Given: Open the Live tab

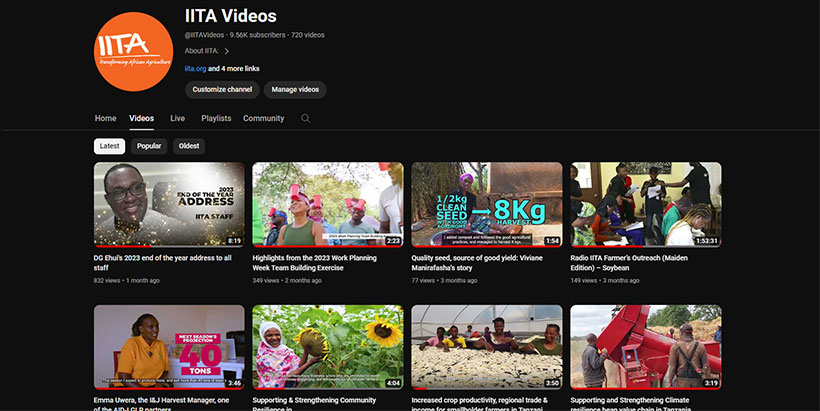Looking at the screenshot, I should coord(177,119).
